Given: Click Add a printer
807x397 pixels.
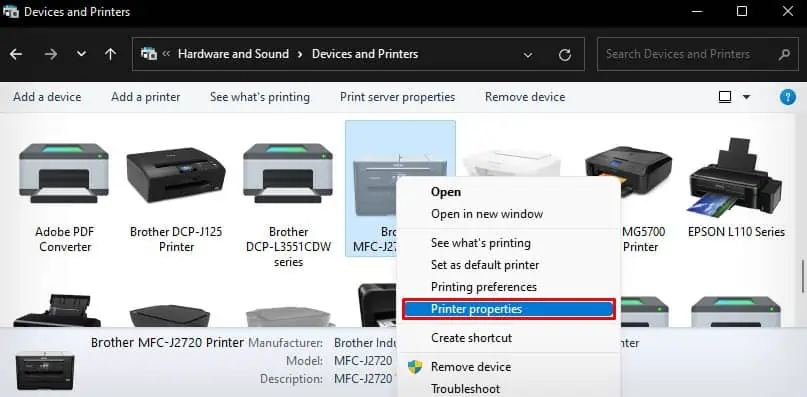Looking at the screenshot, I should tap(146, 97).
